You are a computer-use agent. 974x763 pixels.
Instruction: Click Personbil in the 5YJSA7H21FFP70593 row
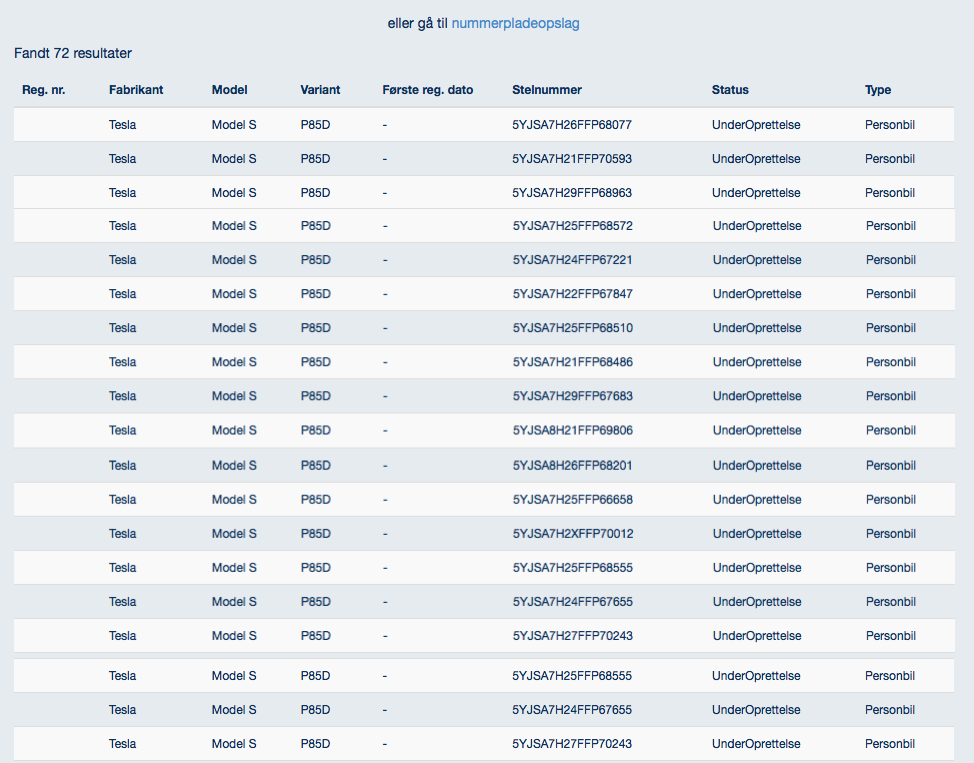click(890, 159)
